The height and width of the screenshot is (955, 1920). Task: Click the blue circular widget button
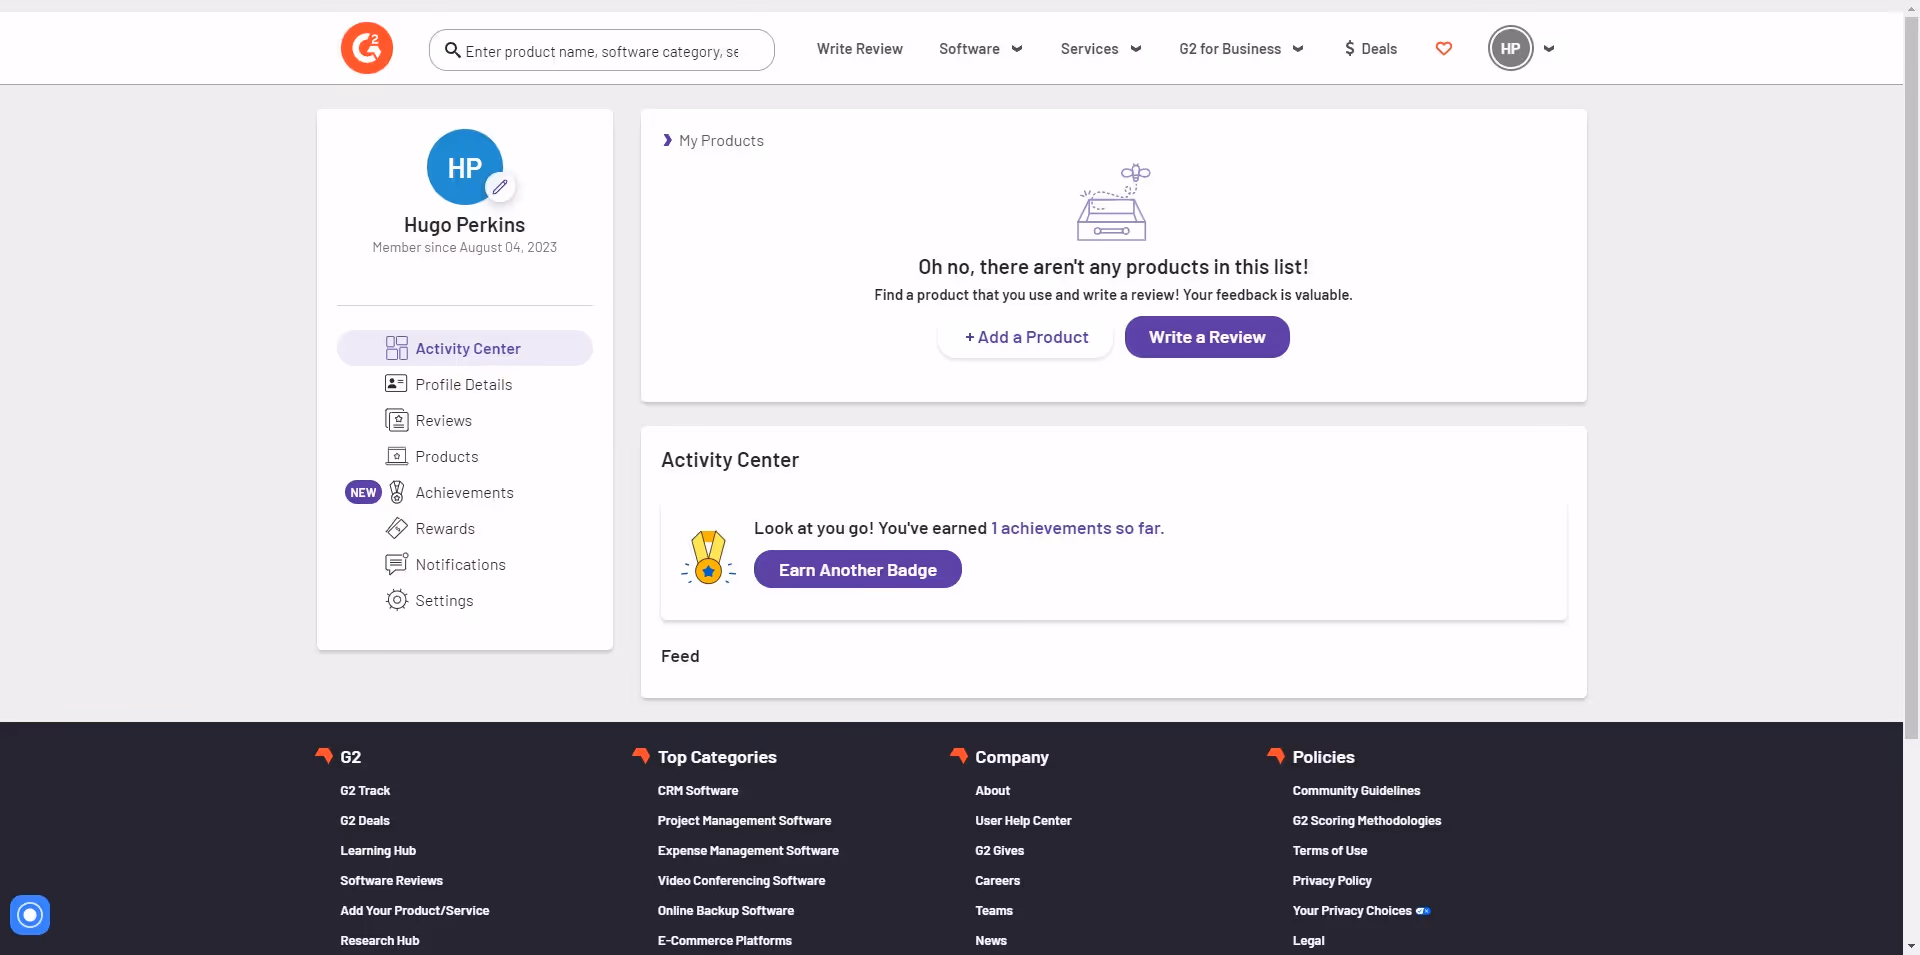click(30, 915)
